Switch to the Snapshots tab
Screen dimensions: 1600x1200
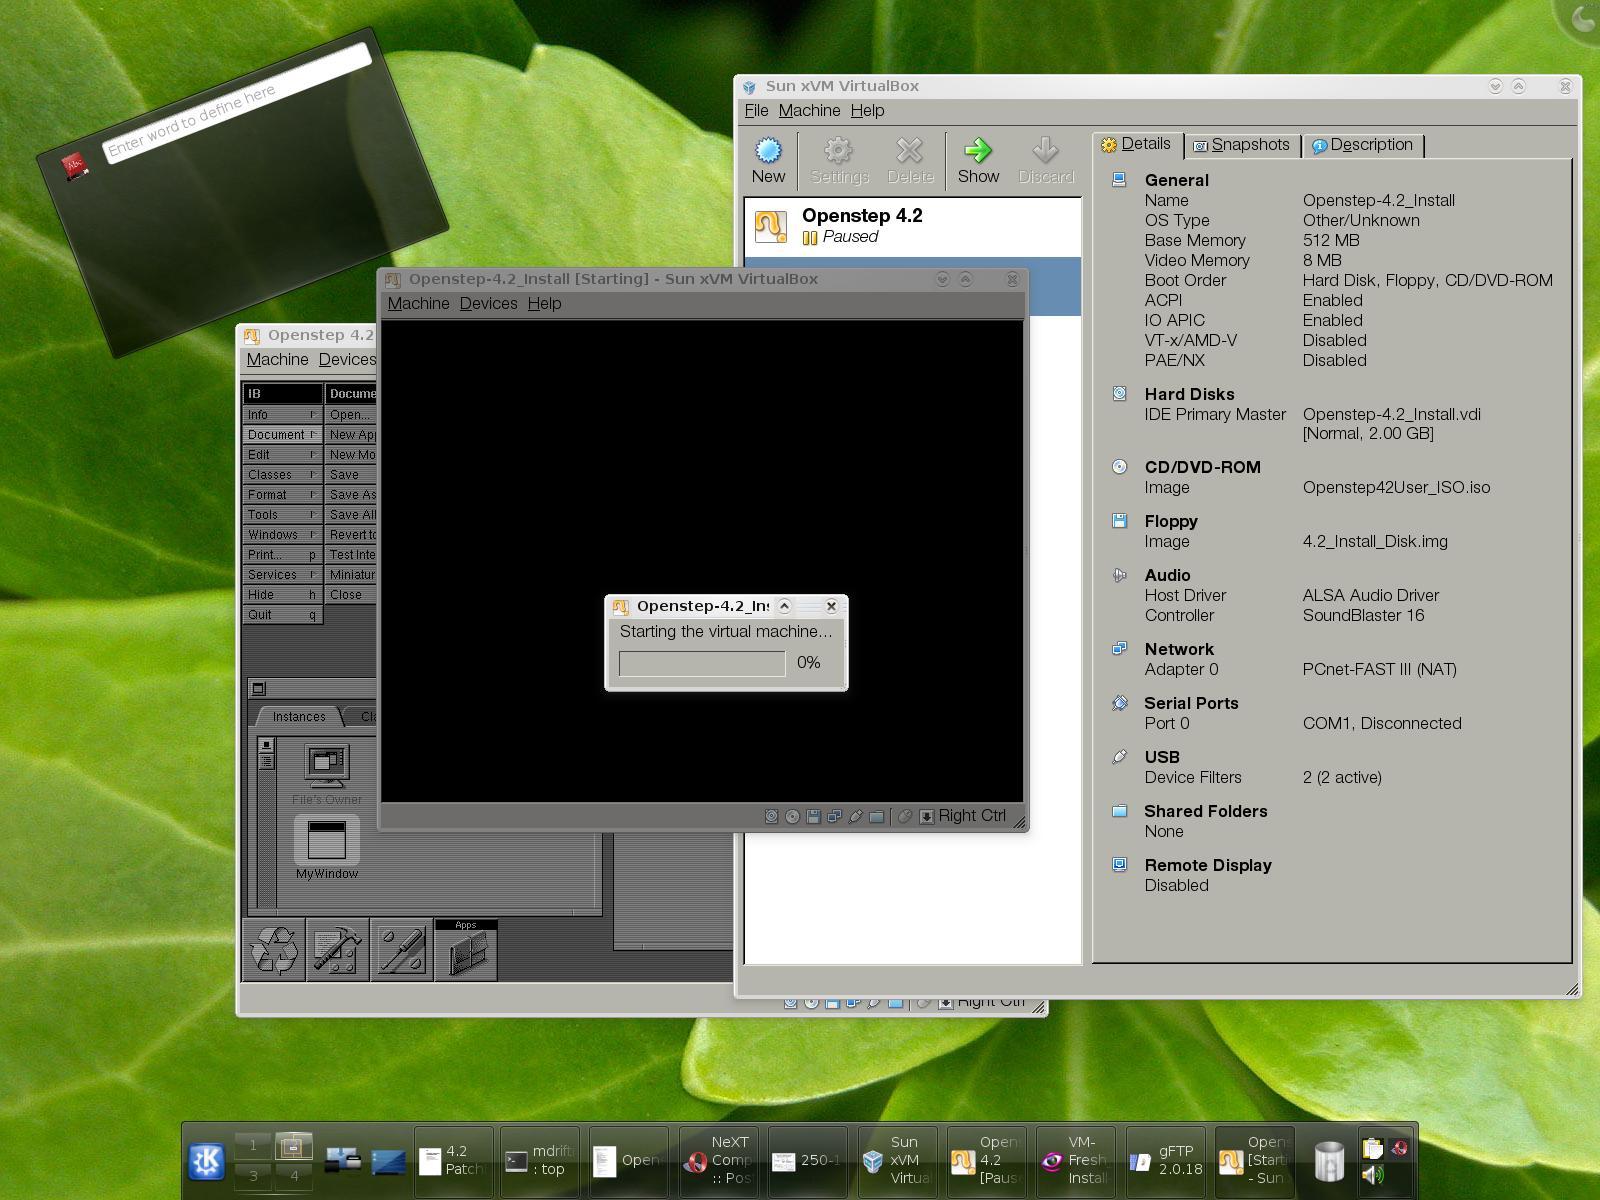tap(1242, 144)
